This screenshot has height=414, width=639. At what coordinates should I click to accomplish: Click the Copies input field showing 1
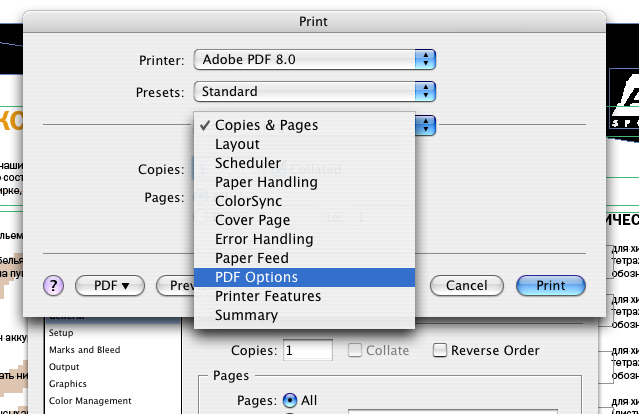click(308, 350)
